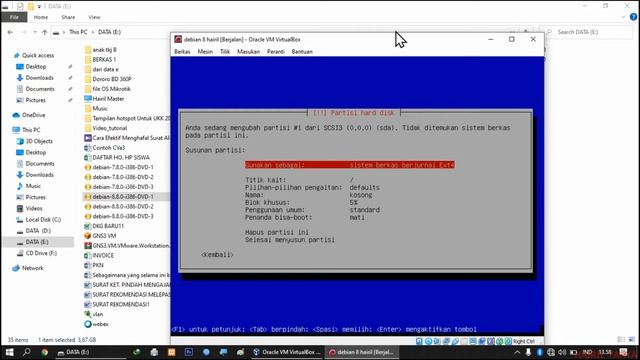Viewport: 640px width, 360px height.
Task: Select CD Drive (F:) in navigation pane
Action: pos(41,253)
